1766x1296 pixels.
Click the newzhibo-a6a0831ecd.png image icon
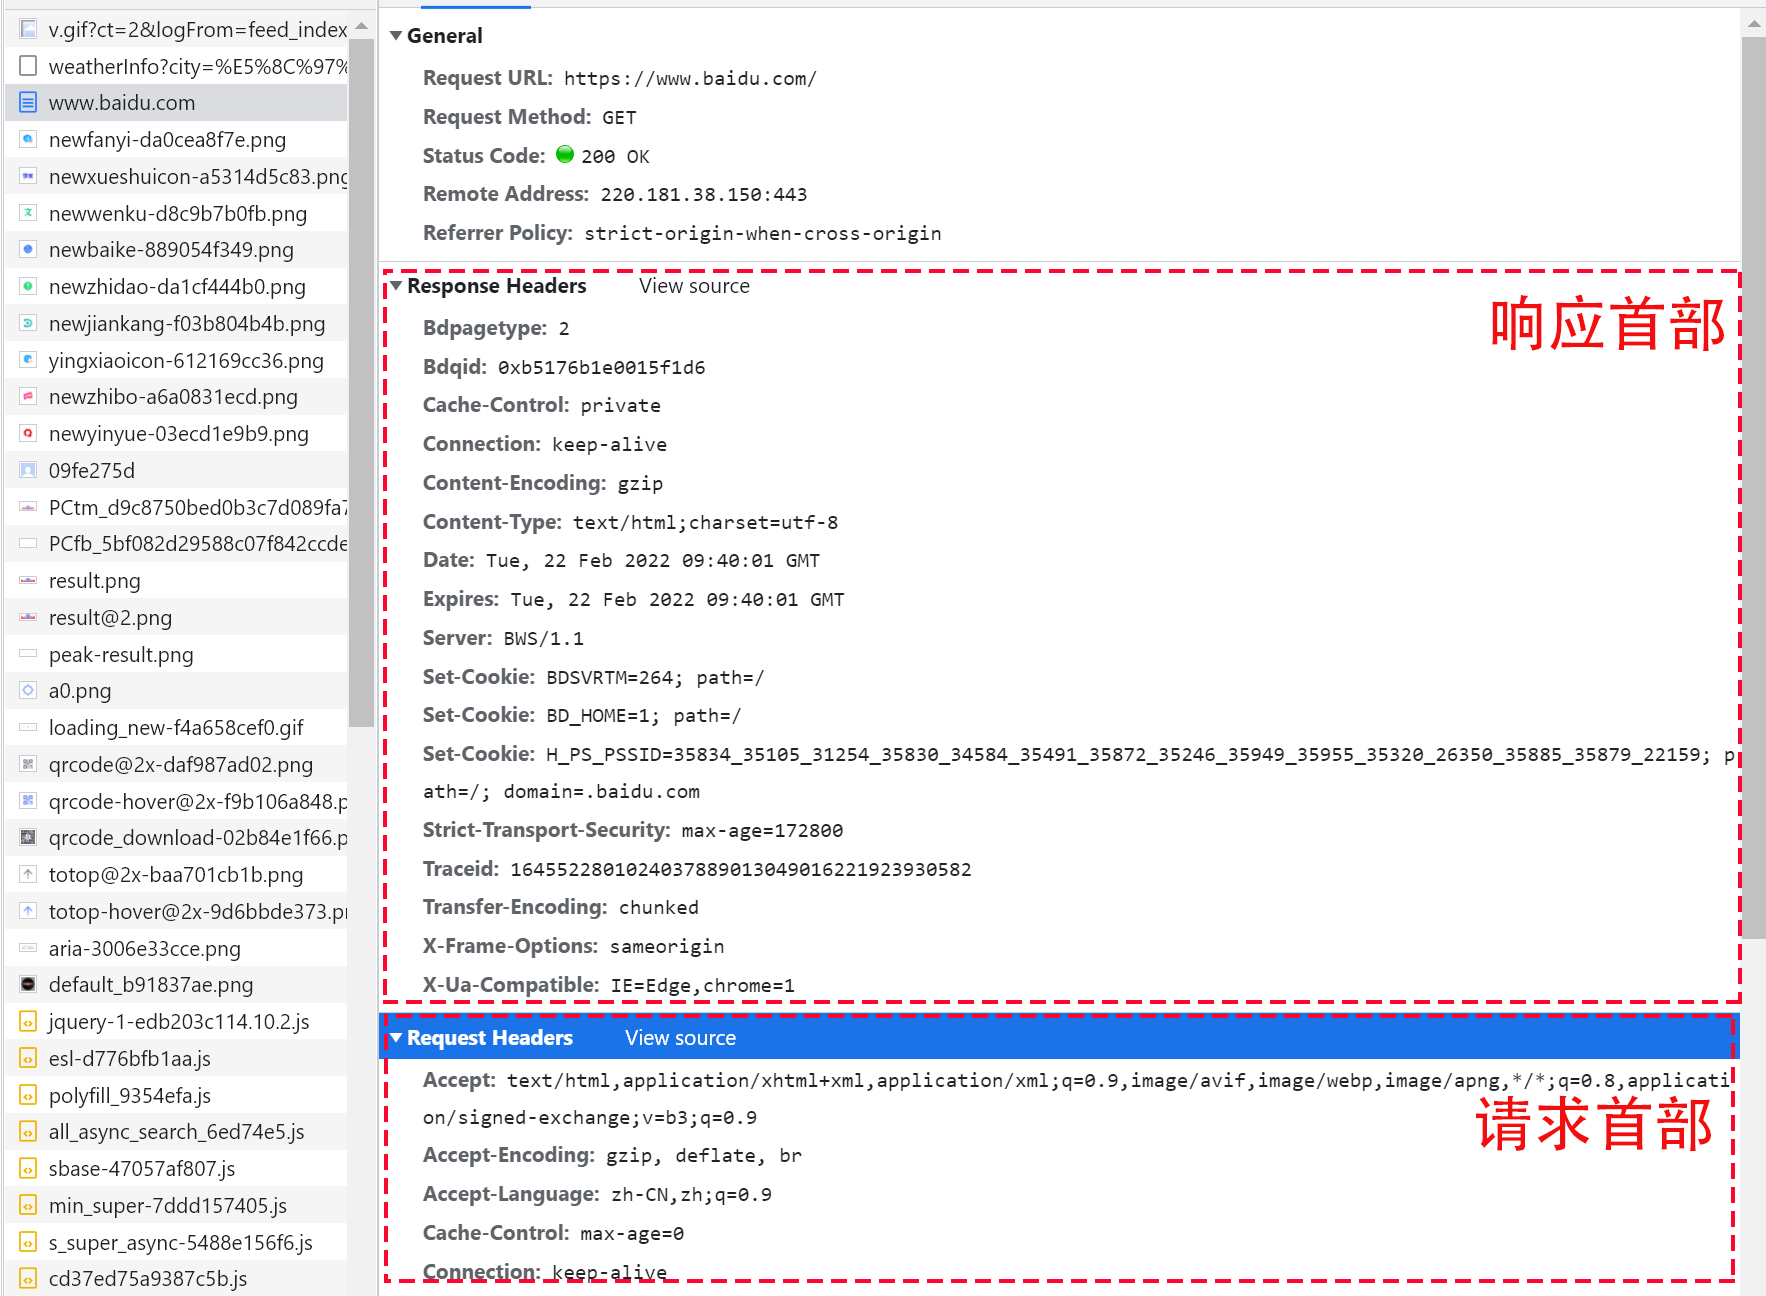[28, 396]
